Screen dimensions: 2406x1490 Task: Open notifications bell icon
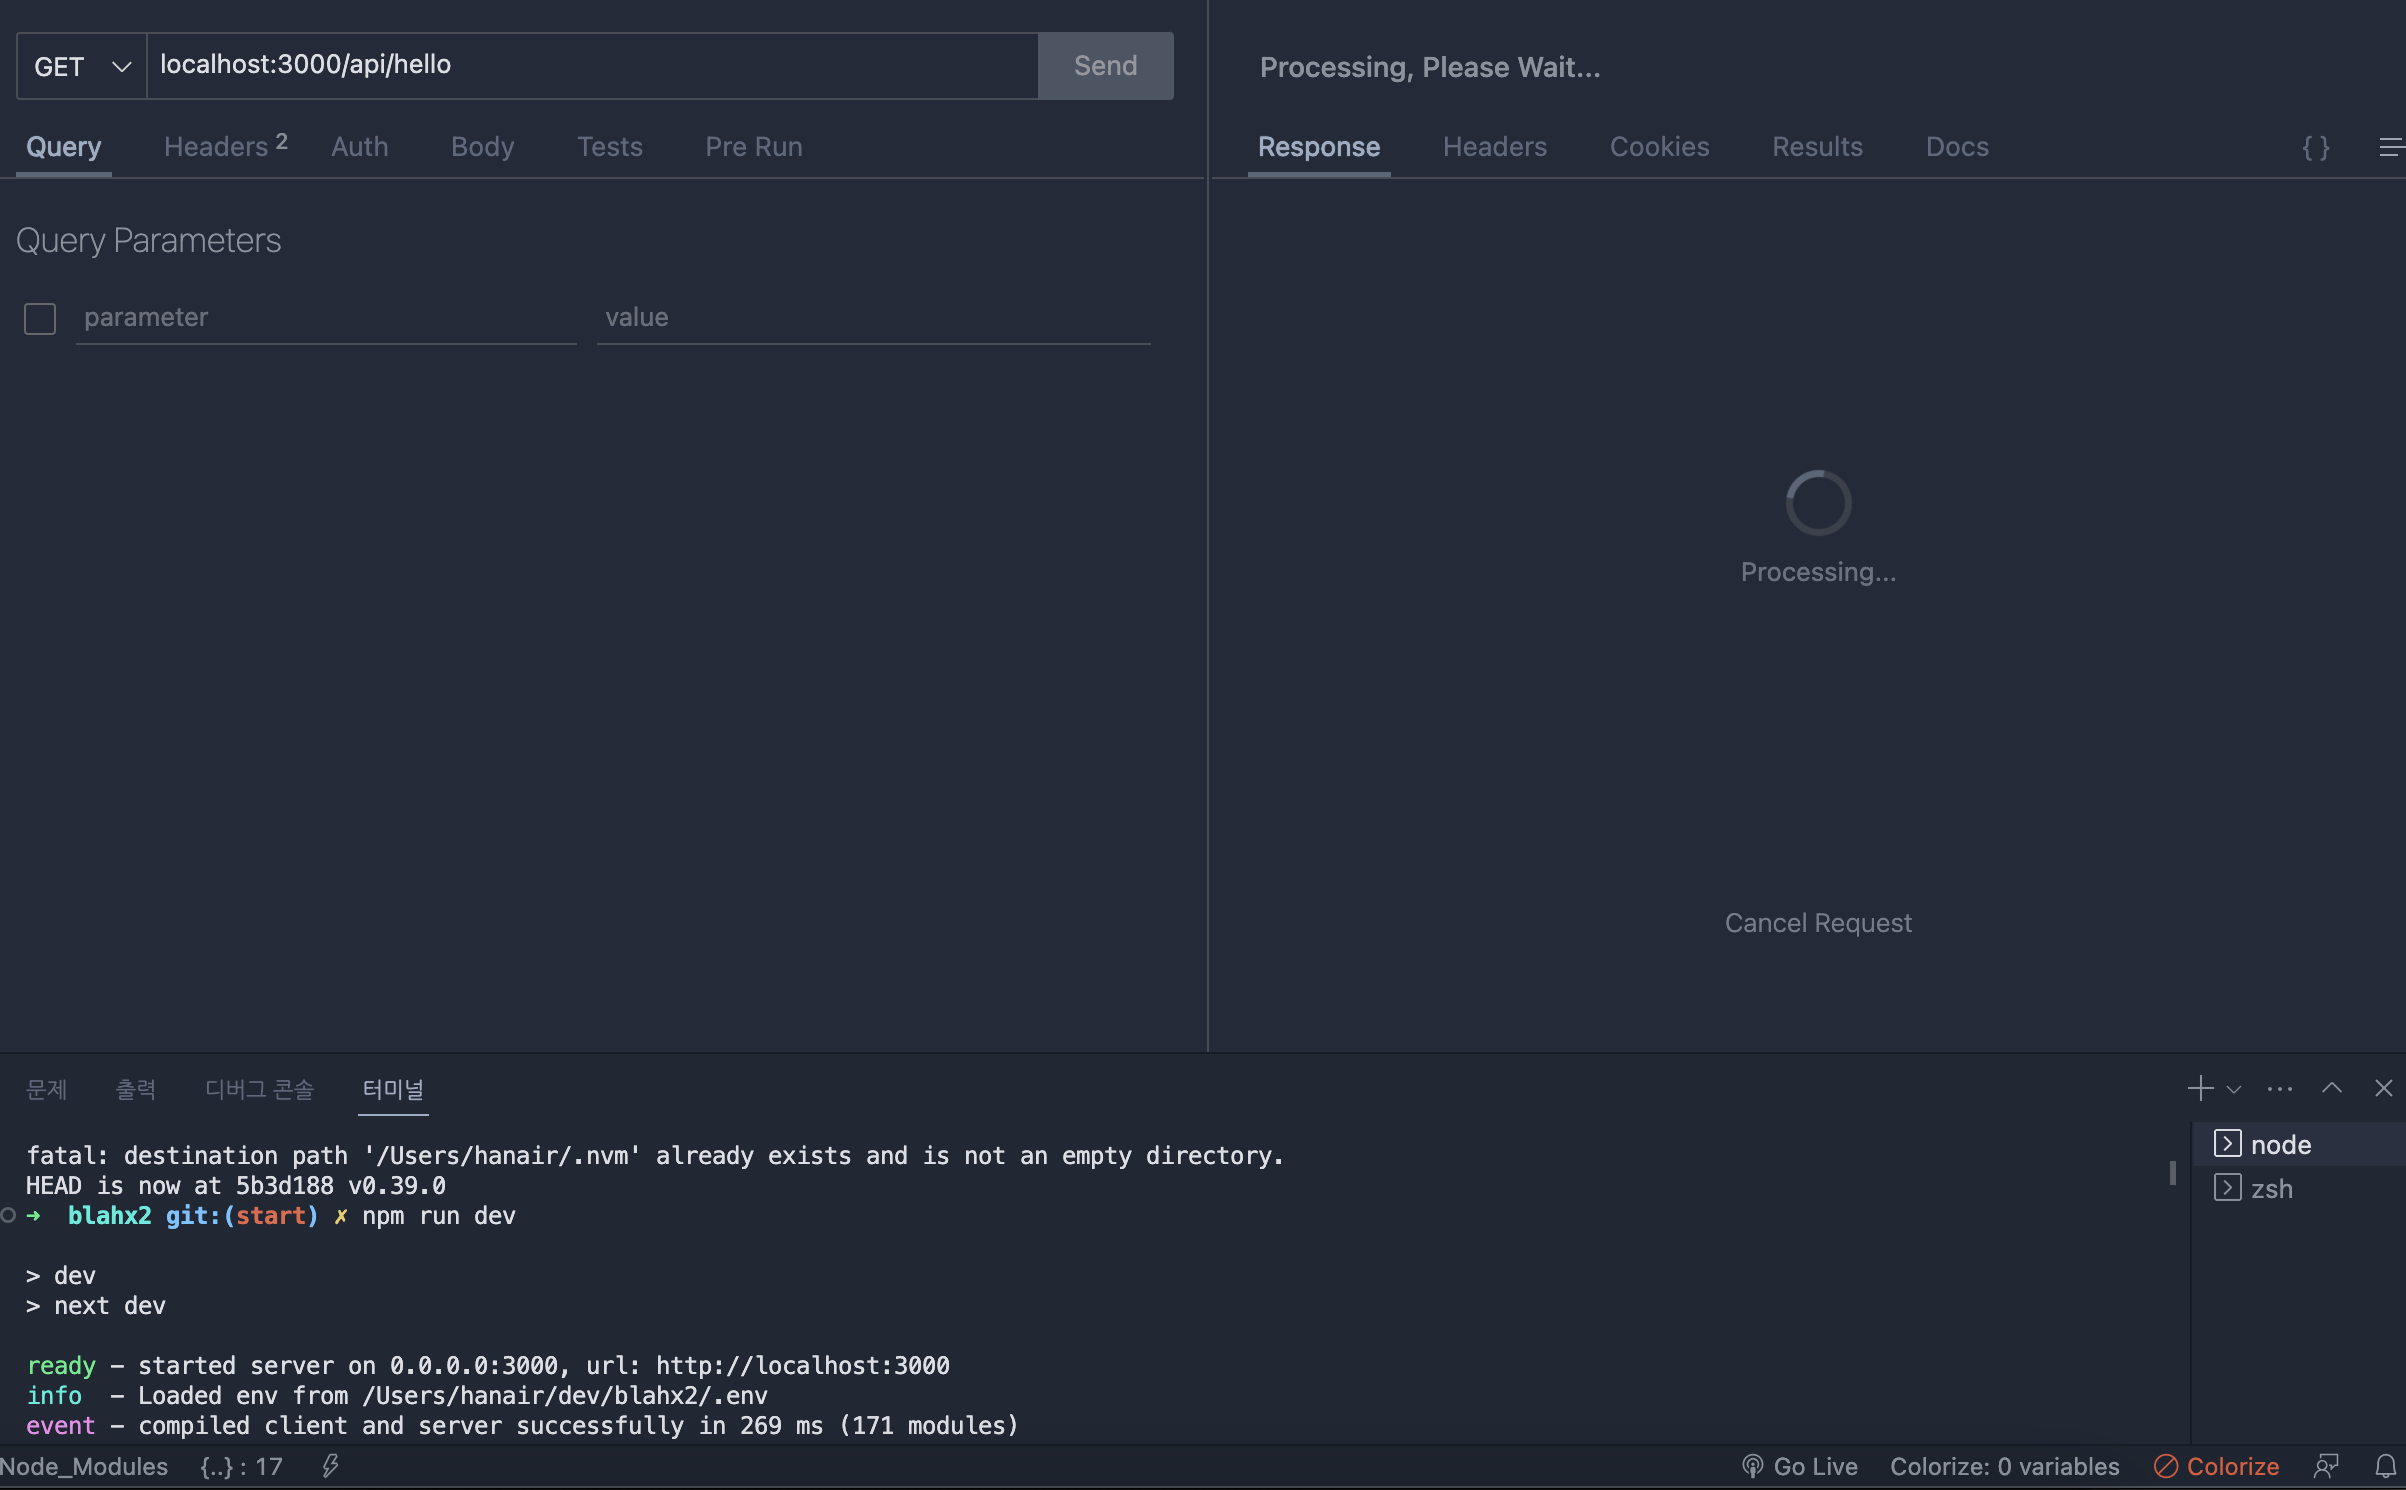coord(2386,1467)
